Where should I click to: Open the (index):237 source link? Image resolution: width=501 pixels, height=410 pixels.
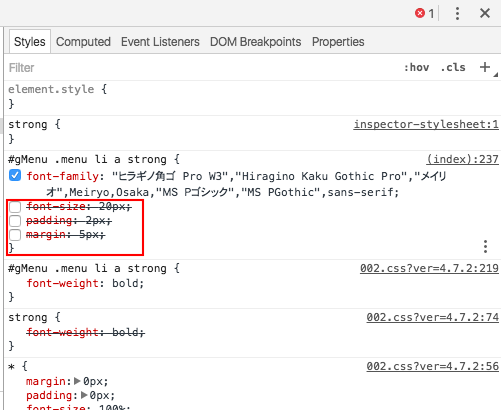tap(462, 159)
